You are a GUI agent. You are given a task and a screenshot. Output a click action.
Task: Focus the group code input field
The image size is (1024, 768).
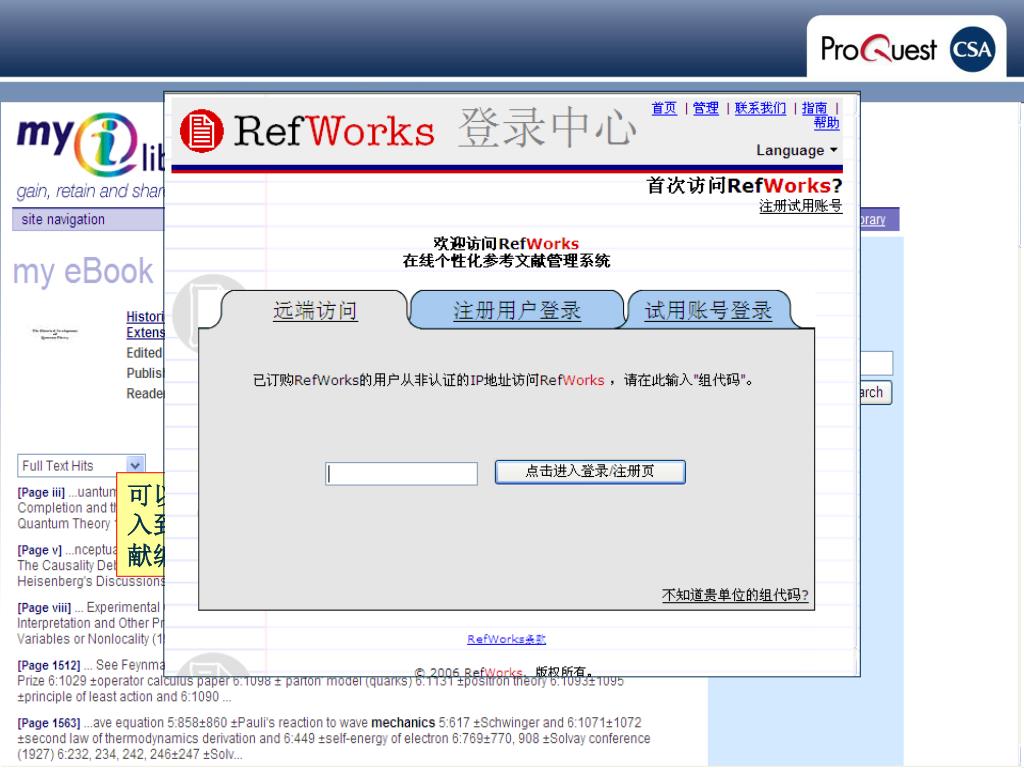point(402,473)
